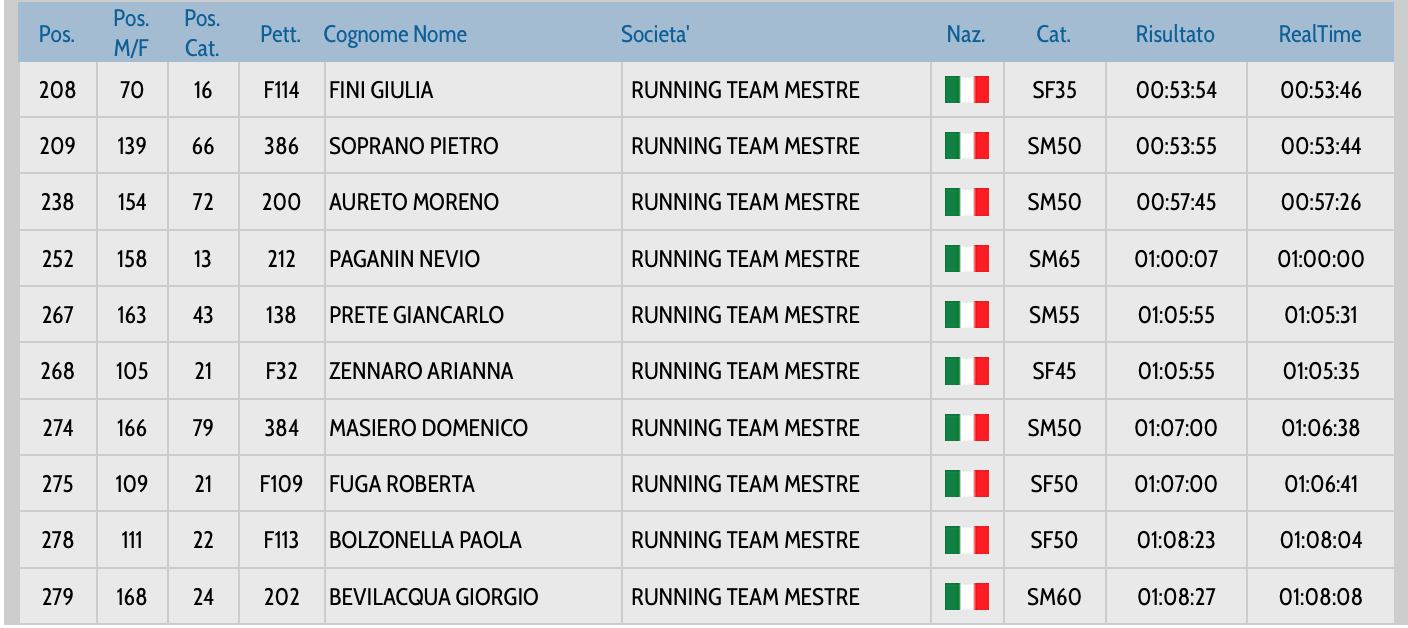Sort results by Risultato column header
The width and height of the screenshot is (1408, 628).
1175,34
